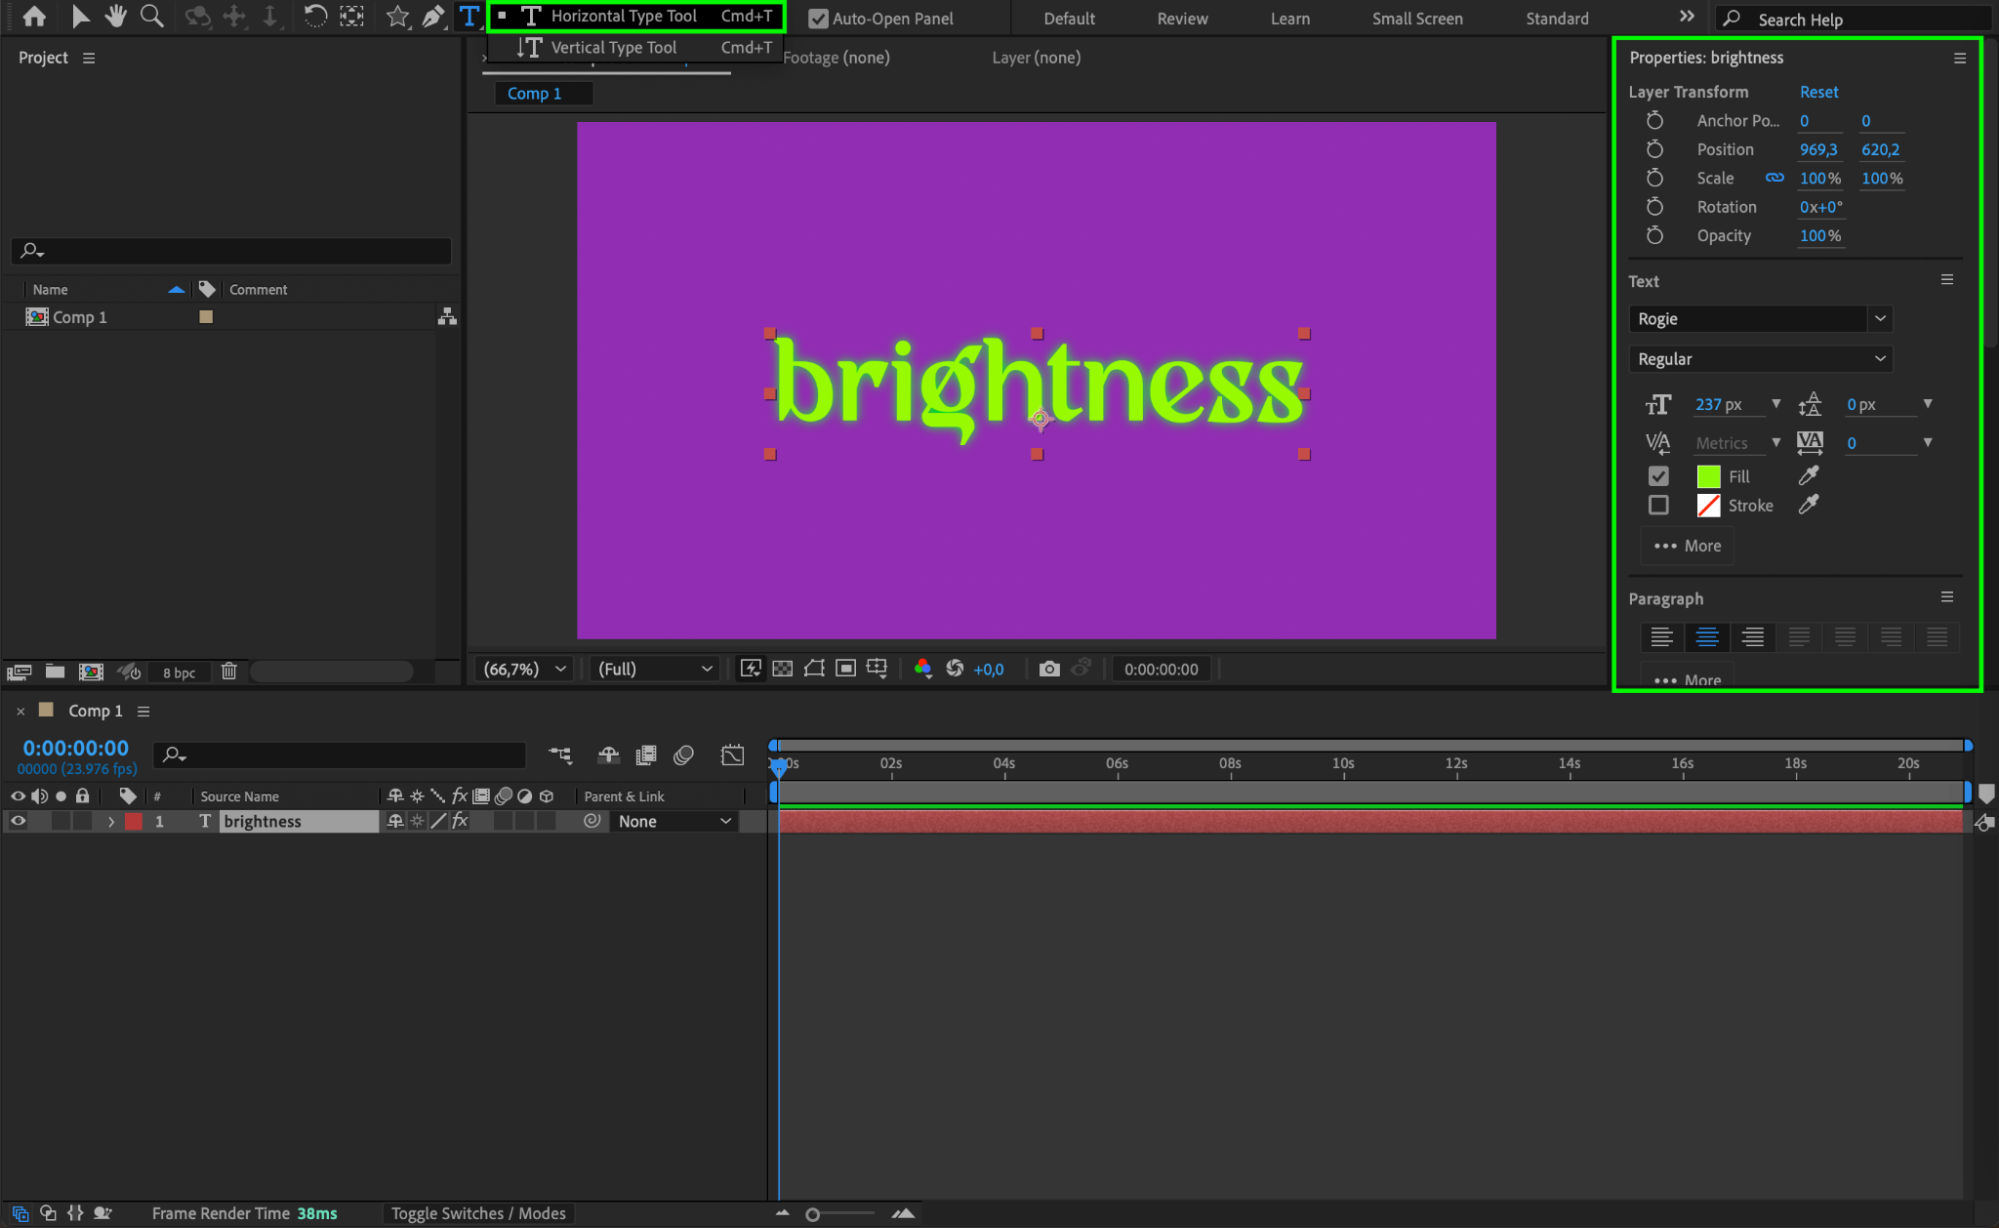Screen dimensions: 1999x1228
Task: Select the Rotation tool
Action: click(x=314, y=16)
